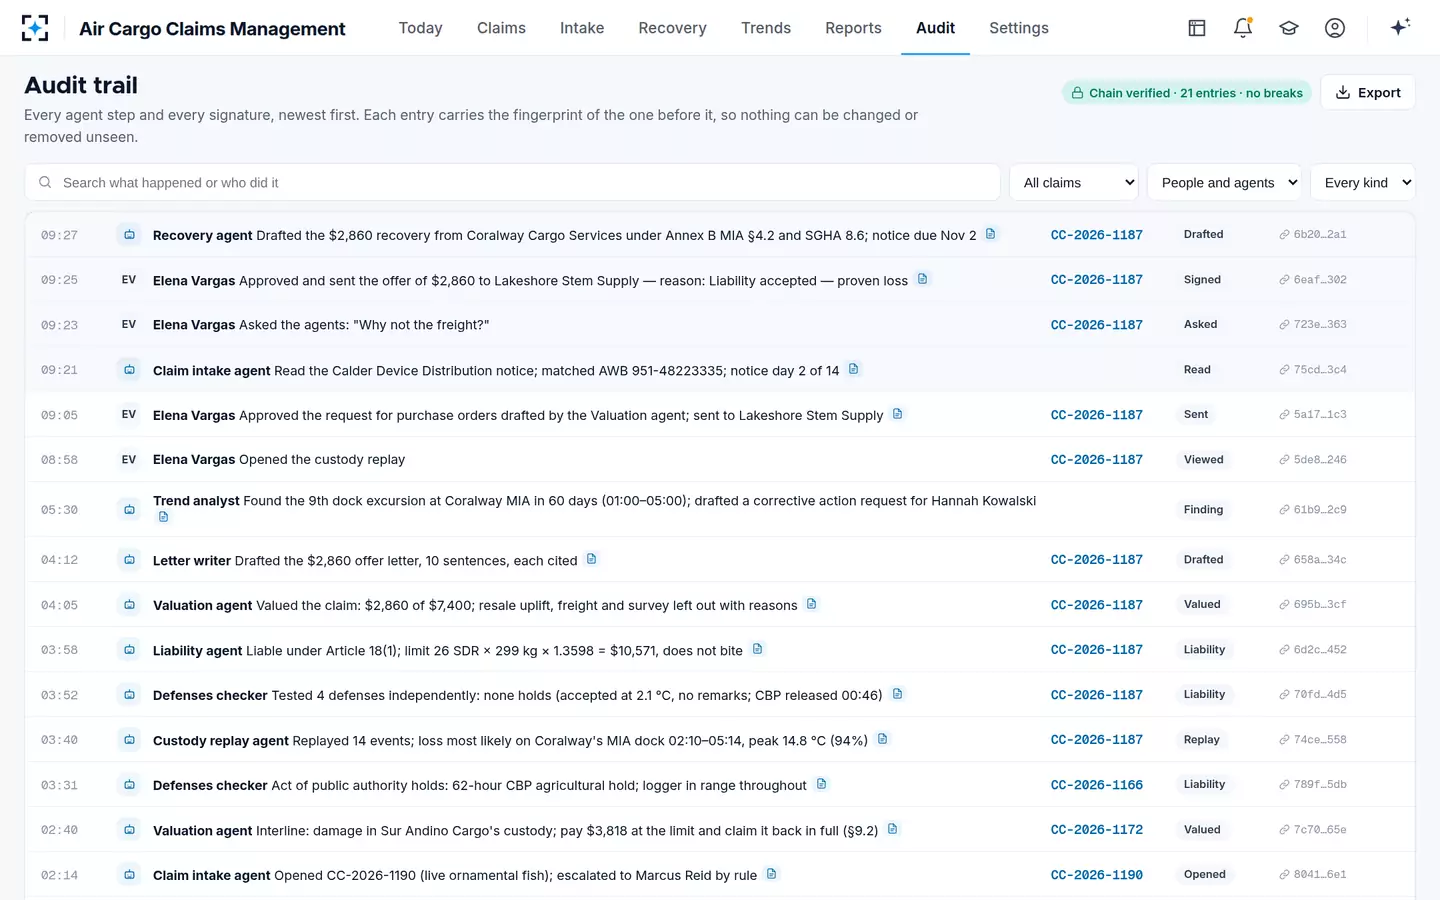Click the app logo icon
Image resolution: width=1440 pixels, height=900 pixels.
(35, 28)
